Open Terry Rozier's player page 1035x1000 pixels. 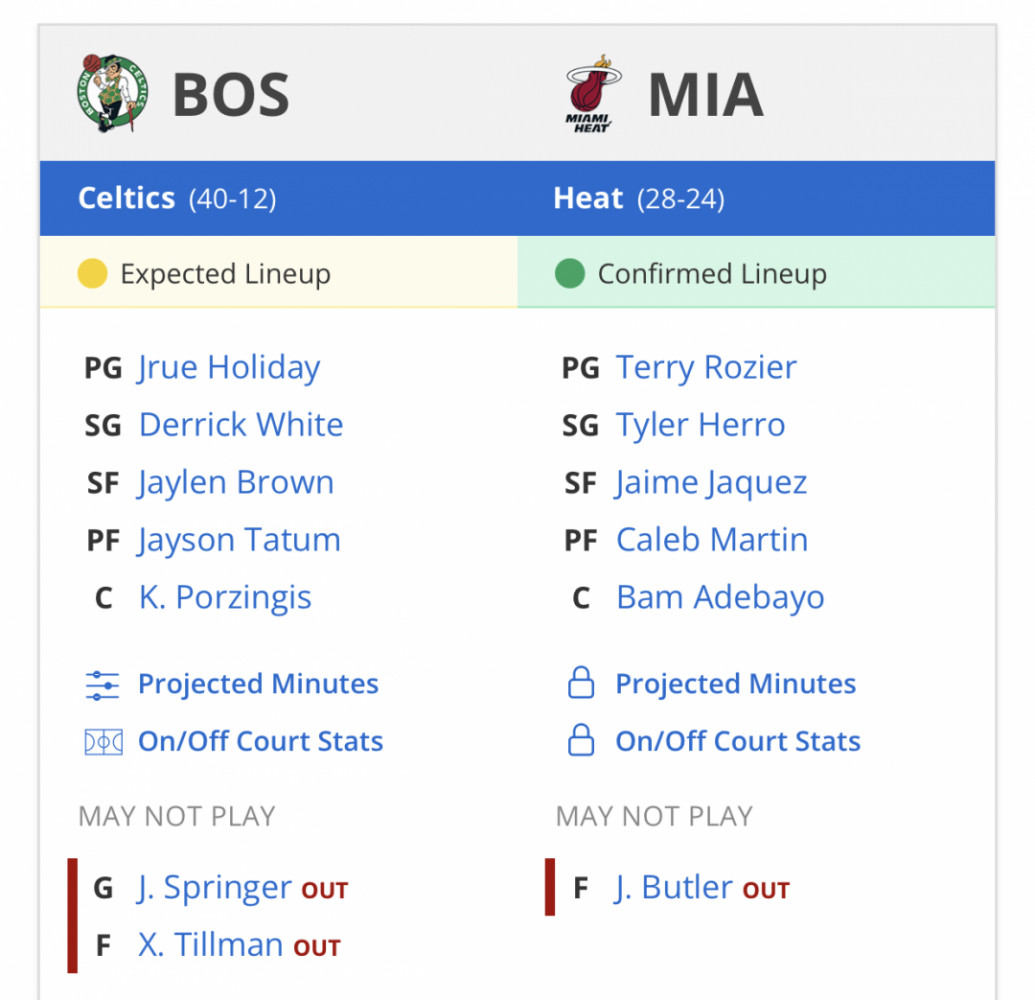click(706, 368)
